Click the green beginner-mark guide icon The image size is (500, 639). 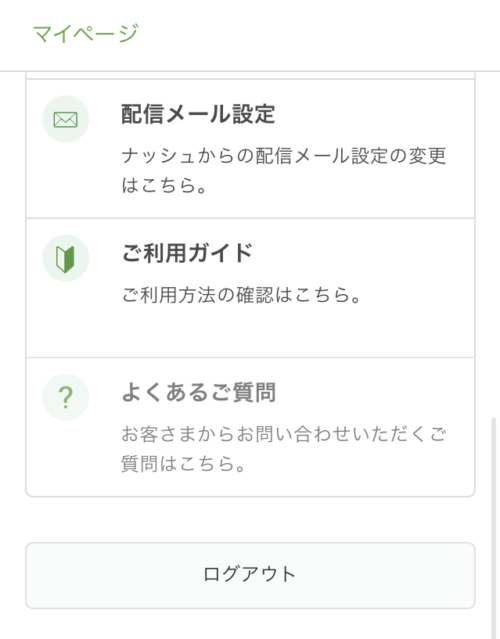66,258
